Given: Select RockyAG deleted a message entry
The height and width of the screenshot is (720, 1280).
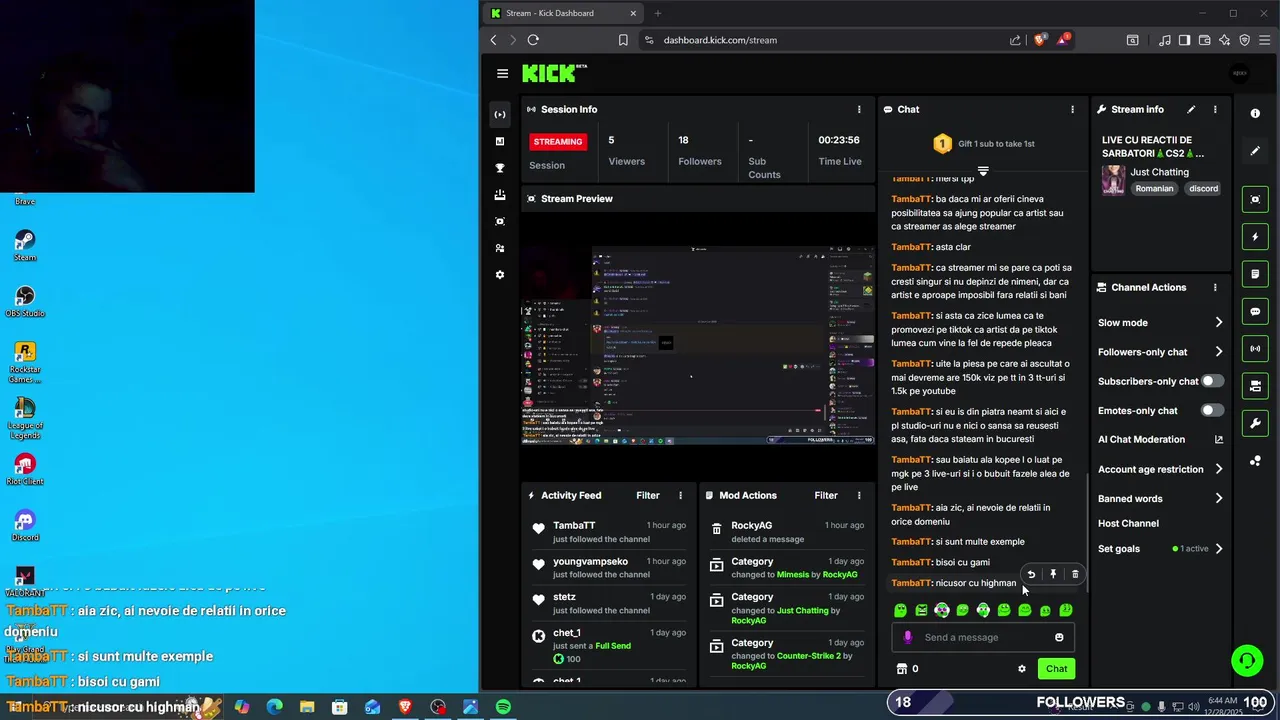Looking at the screenshot, I should click(x=786, y=531).
